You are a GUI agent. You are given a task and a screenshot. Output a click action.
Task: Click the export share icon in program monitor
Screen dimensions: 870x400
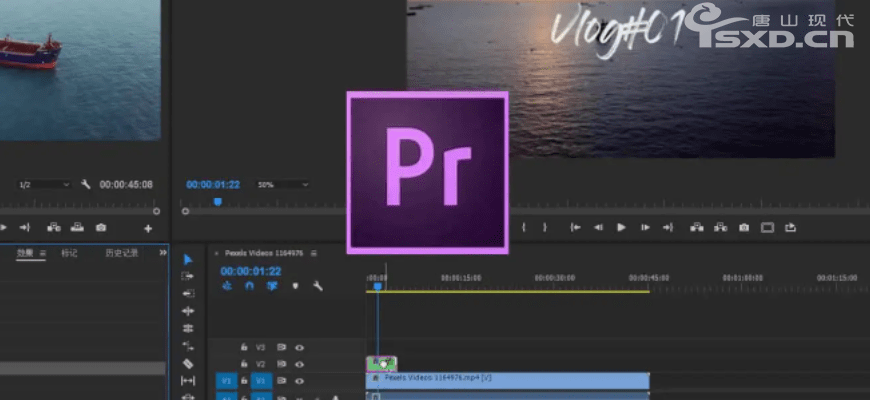[x=791, y=227]
